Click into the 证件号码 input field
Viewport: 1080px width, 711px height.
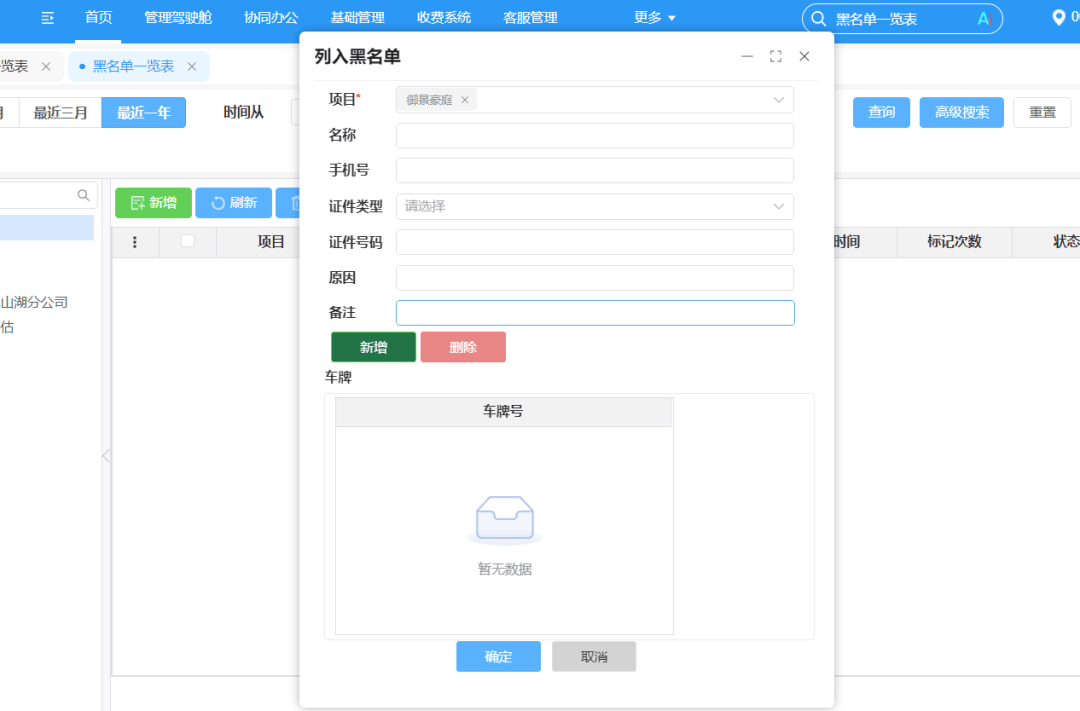594,242
